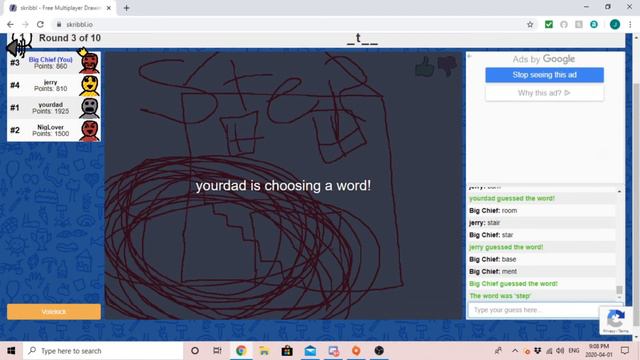Image resolution: width=640 pixels, height=360 pixels.
Task: Open the Mail app from the taskbar
Action: coord(310,351)
